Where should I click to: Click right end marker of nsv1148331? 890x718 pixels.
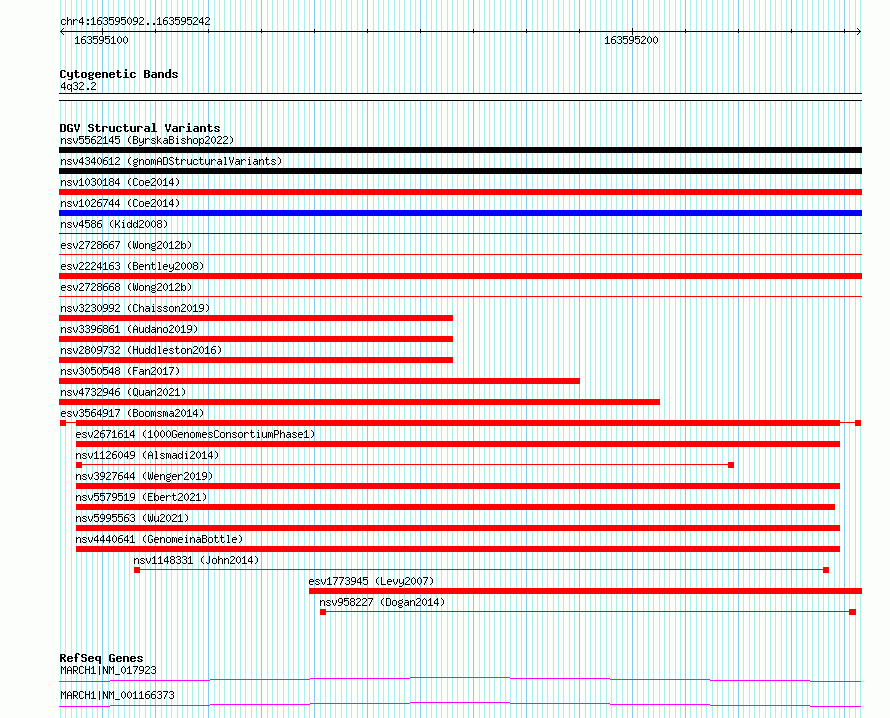click(x=826, y=570)
